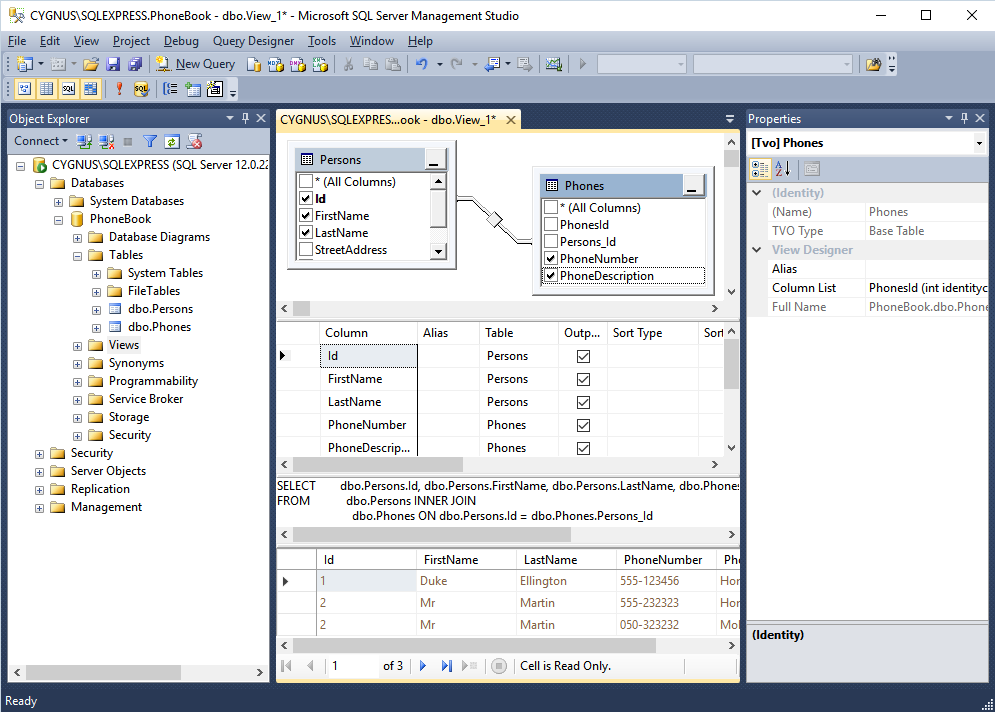
Task: Click the Disconnect icon in Object Explorer
Action: pyautogui.click(x=106, y=142)
